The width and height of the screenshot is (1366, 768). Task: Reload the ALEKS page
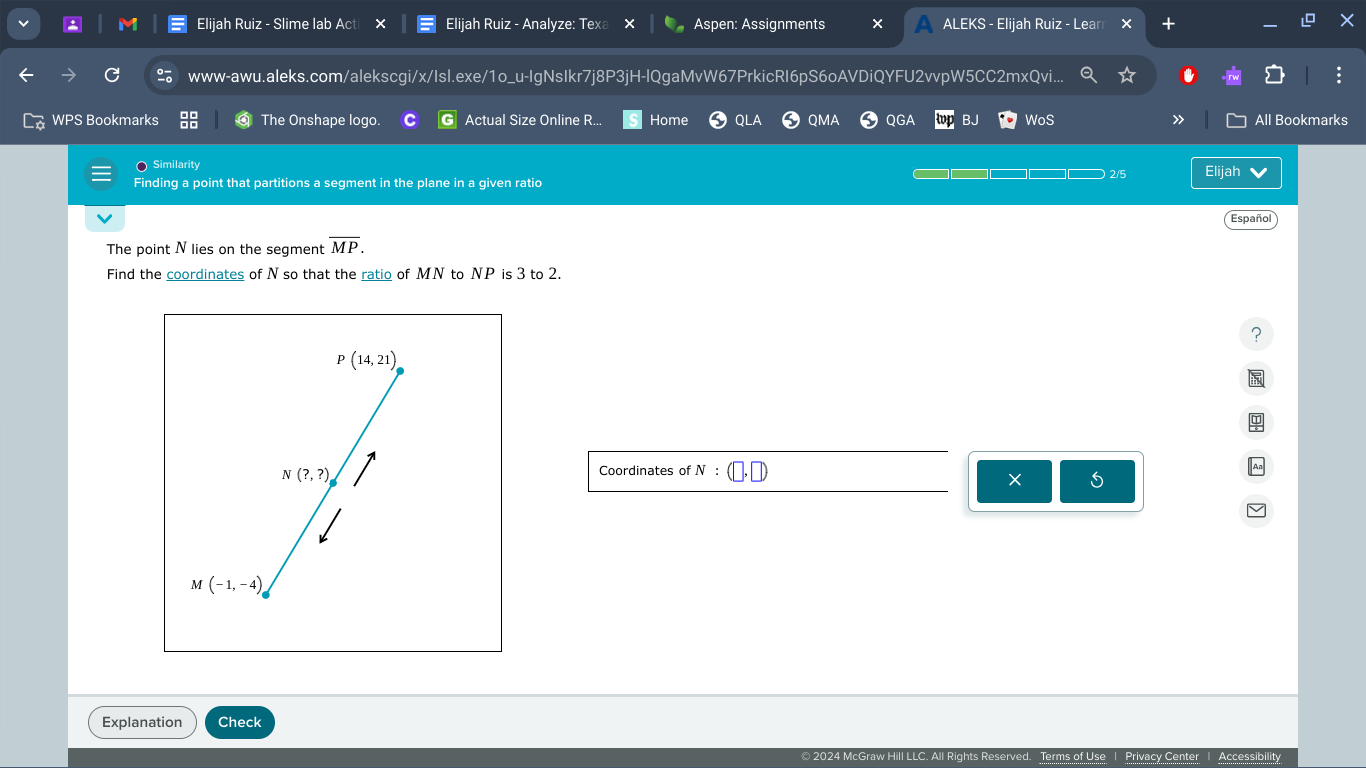tap(112, 75)
